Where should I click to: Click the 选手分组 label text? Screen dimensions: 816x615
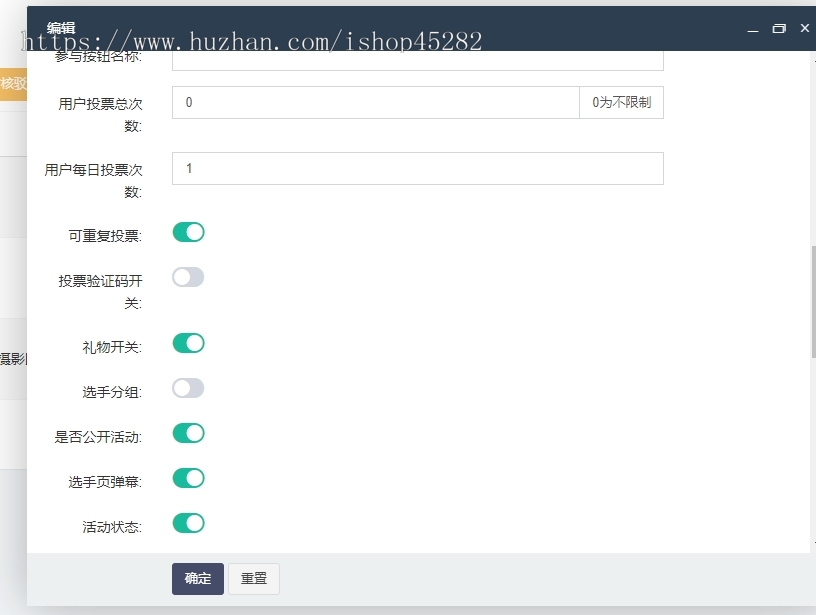click(x=112, y=392)
